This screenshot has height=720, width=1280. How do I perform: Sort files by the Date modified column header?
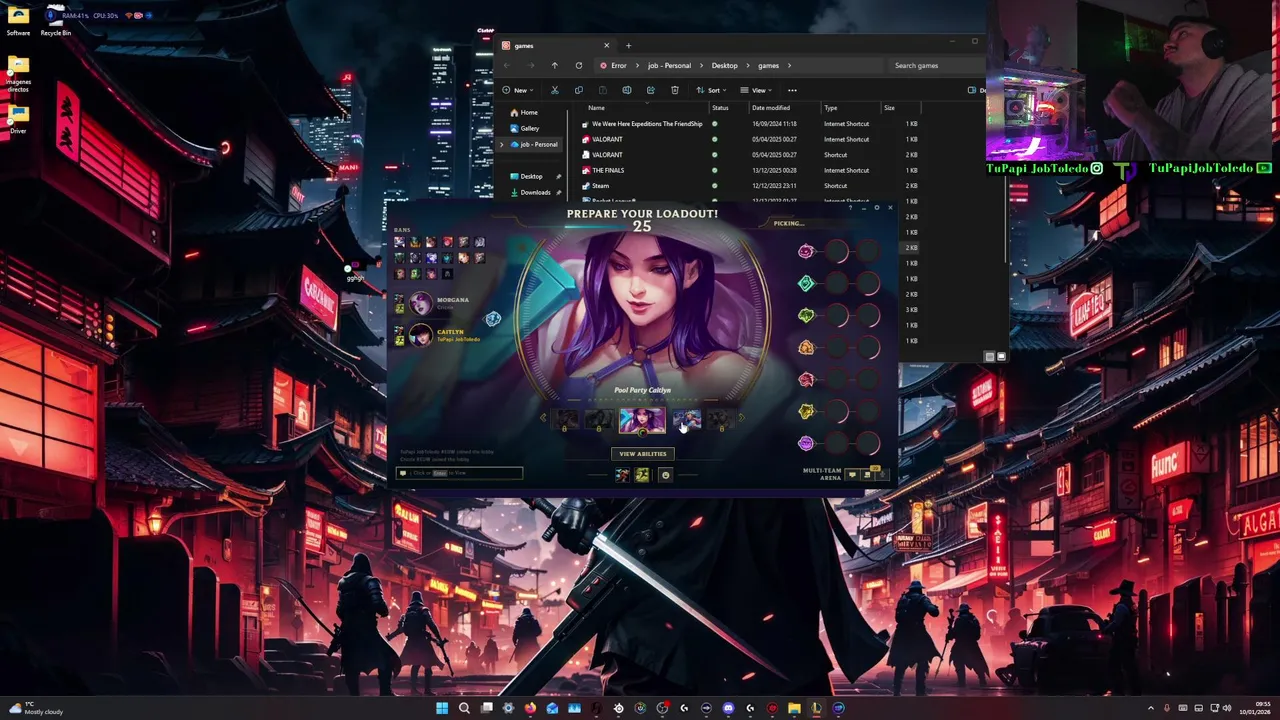771,108
